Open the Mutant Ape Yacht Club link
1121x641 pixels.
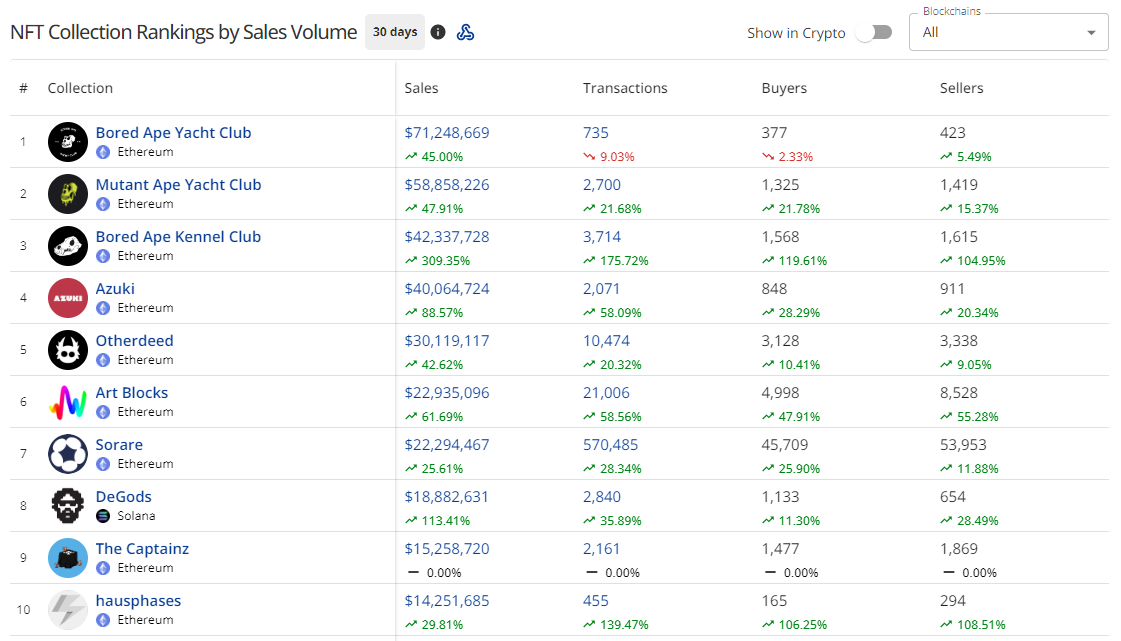coord(178,185)
